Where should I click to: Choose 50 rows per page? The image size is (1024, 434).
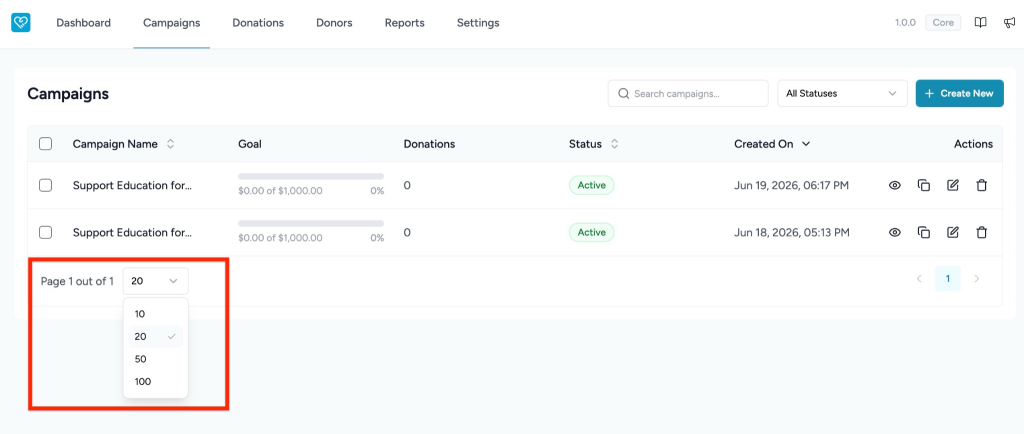point(155,359)
